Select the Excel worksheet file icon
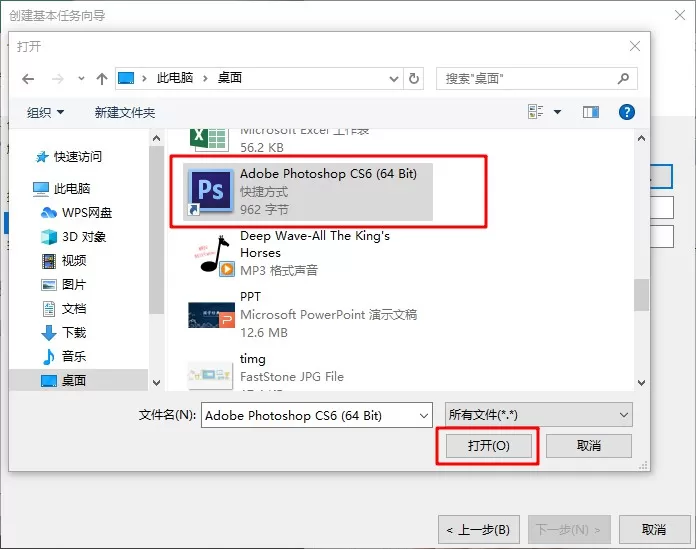The width and height of the screenshot is (696, 549). (x=210, y=140)
